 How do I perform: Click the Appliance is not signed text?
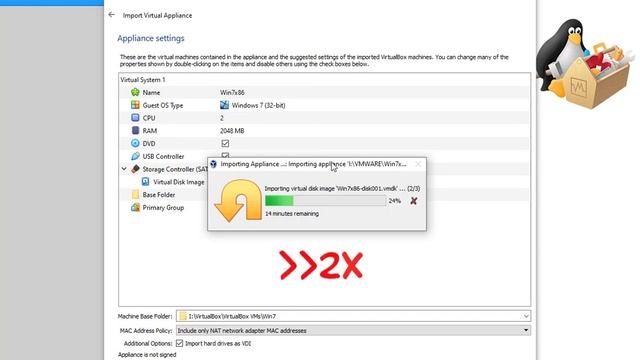tap(147, 354)
